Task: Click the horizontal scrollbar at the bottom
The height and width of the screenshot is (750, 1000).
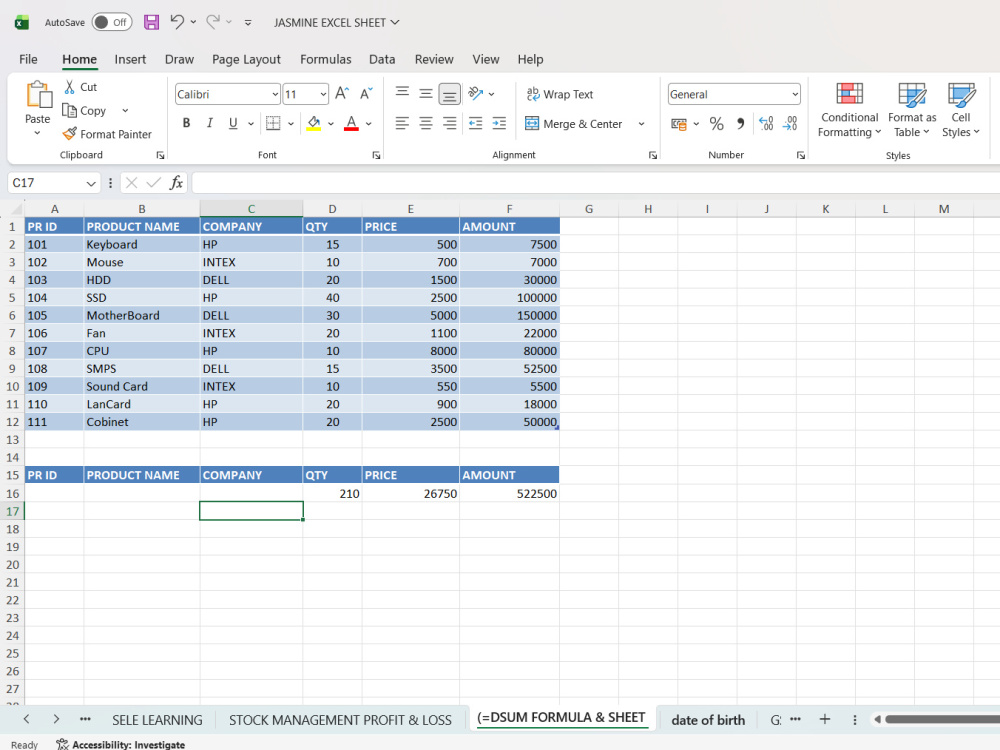Action: (941, 719)
